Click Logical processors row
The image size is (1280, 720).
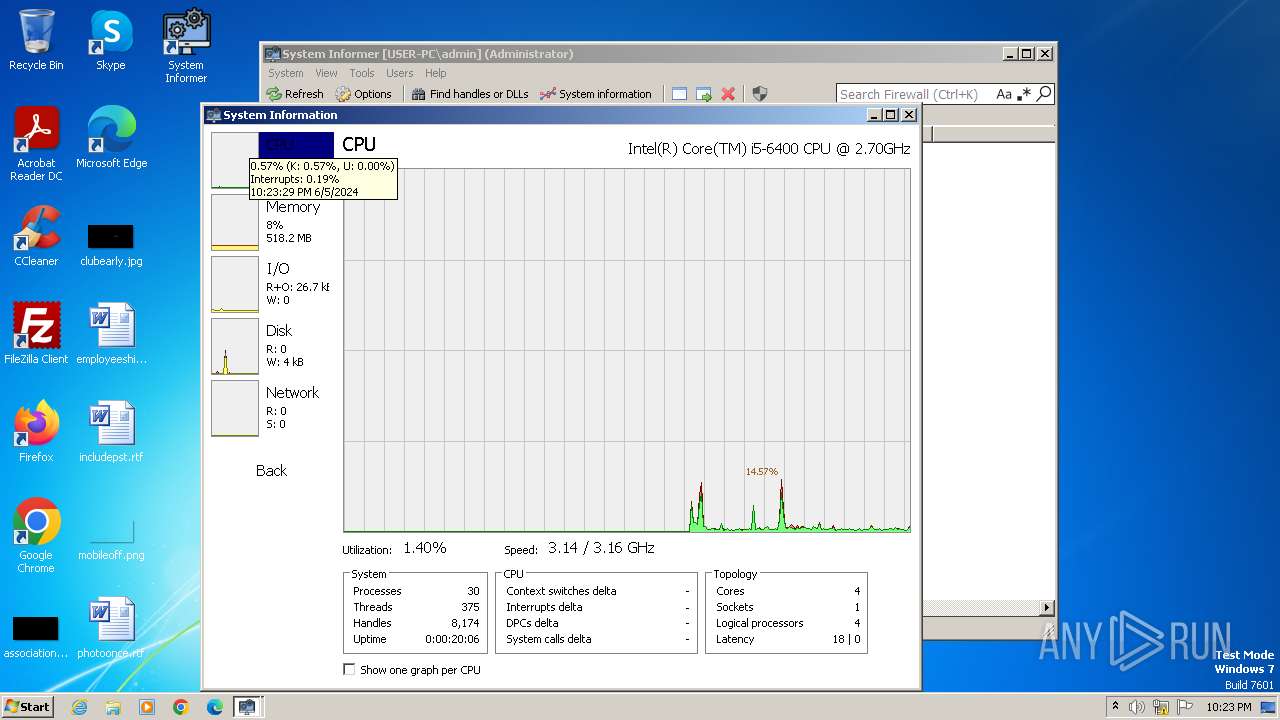tap(788, 623)
